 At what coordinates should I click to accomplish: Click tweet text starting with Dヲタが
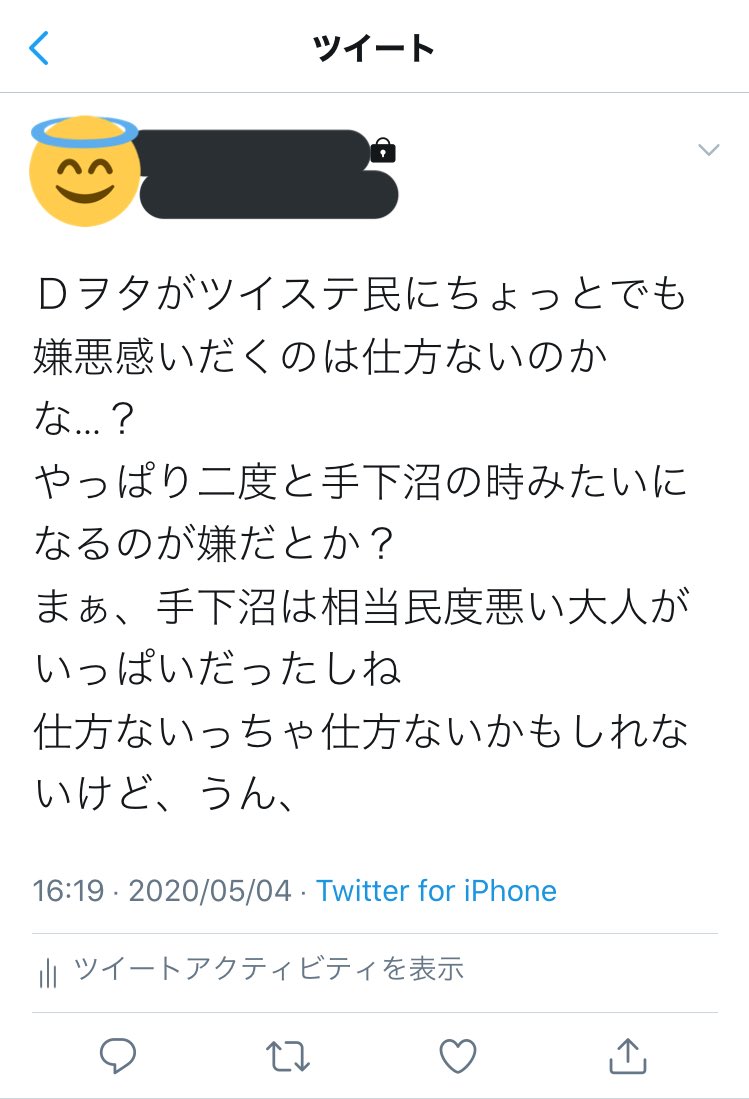coord(362,293)
